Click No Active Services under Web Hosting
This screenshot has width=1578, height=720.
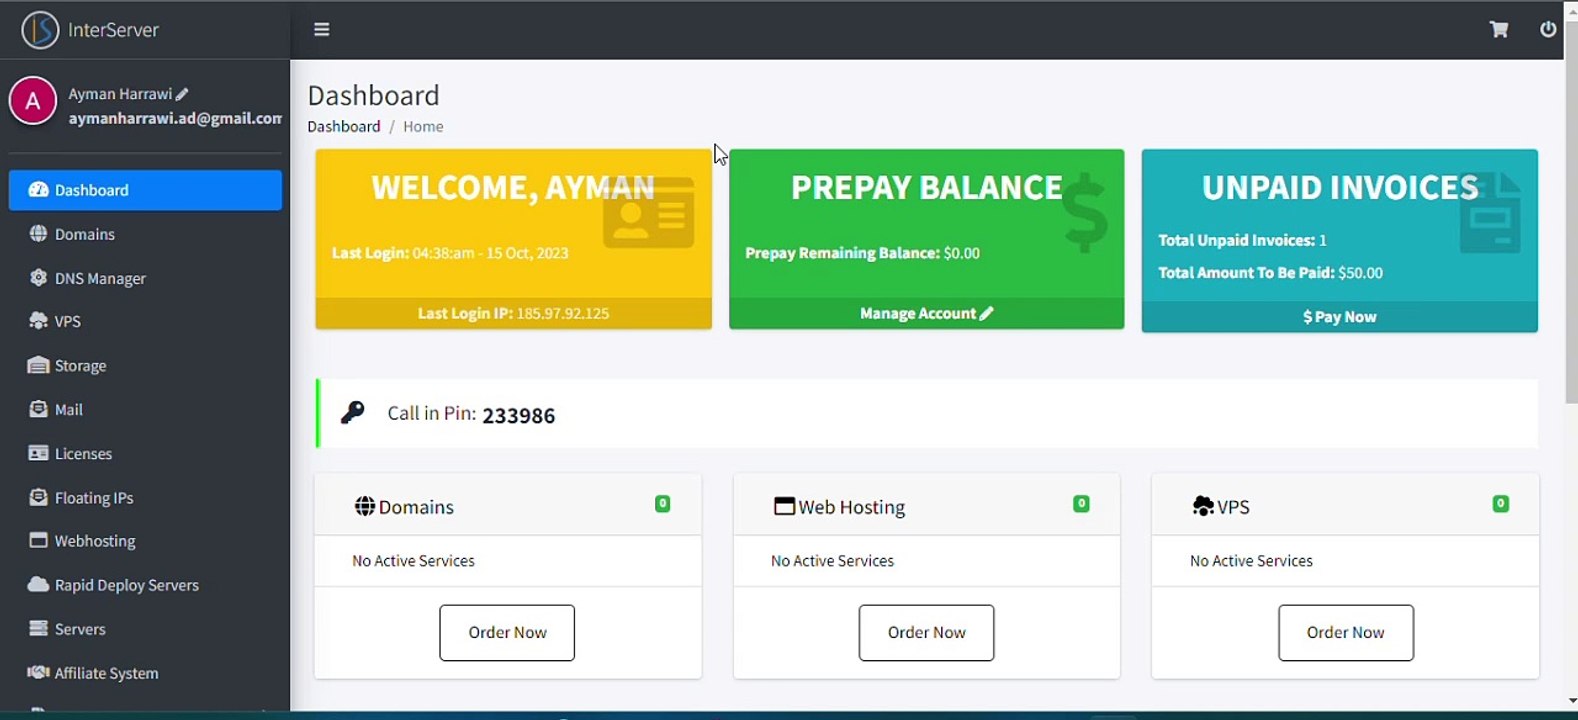coord(832,561)
